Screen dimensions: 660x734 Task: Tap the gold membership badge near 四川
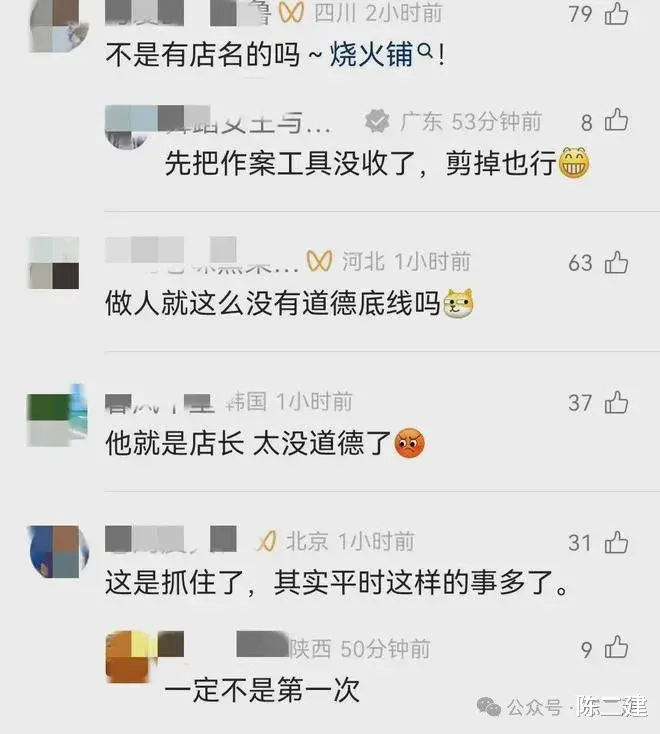pyautogui.click(x=291, y=13)
